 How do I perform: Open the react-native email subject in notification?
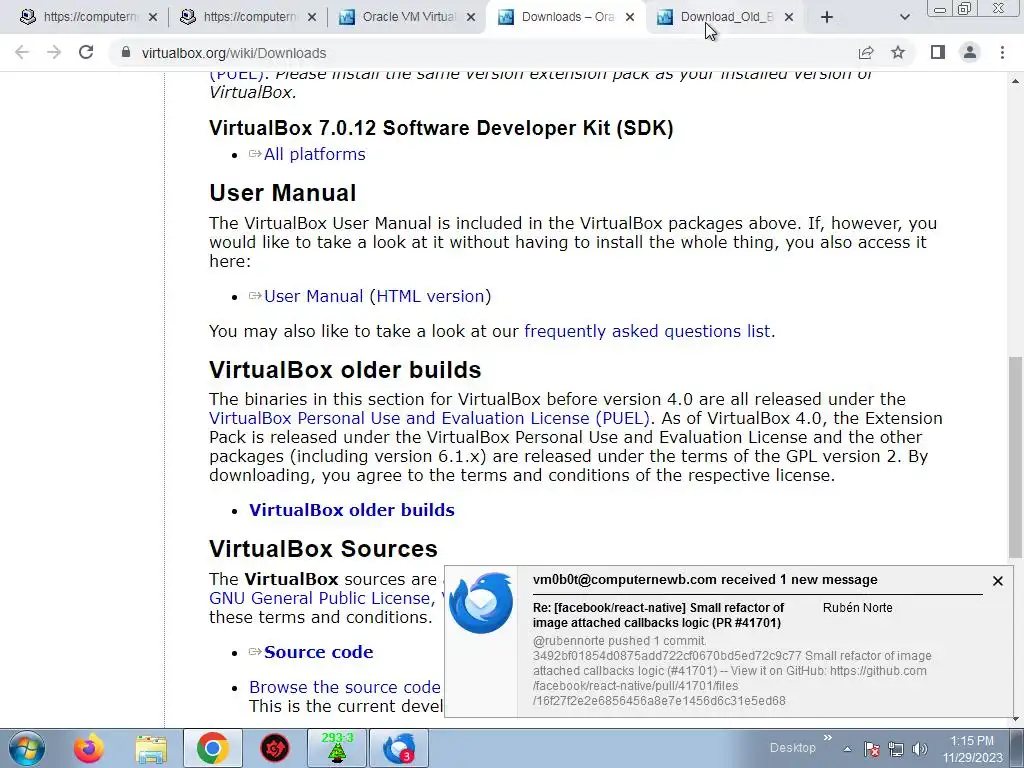pos(658,615)
